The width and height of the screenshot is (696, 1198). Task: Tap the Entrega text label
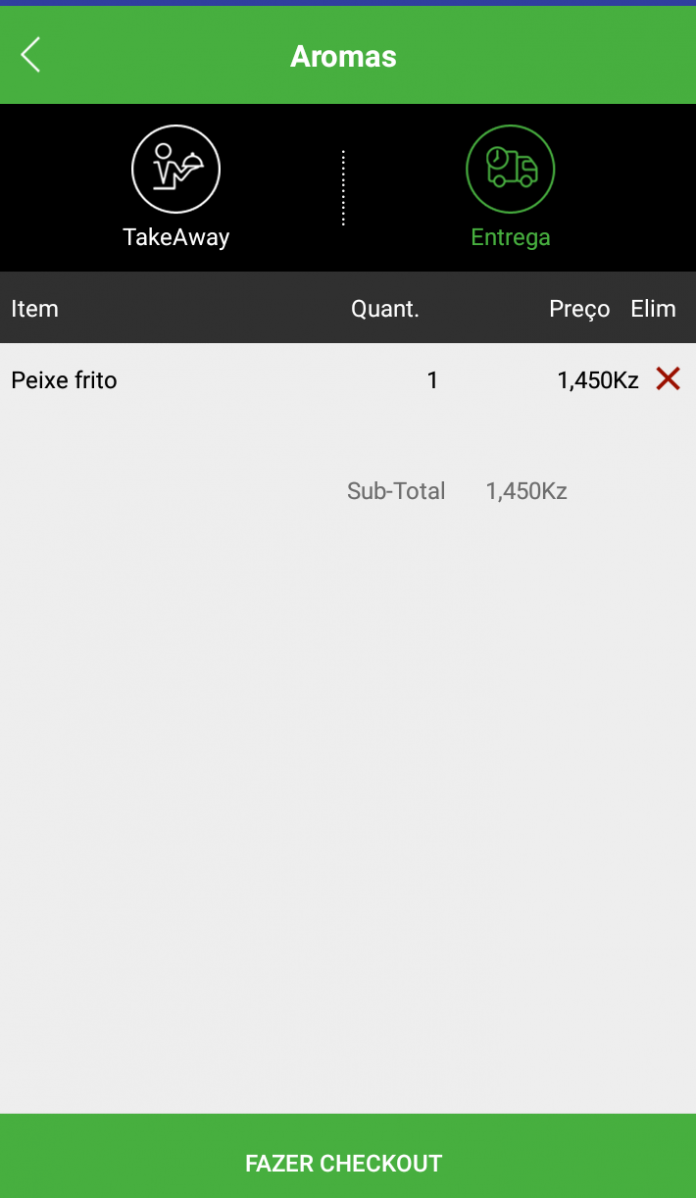[510, 237]
